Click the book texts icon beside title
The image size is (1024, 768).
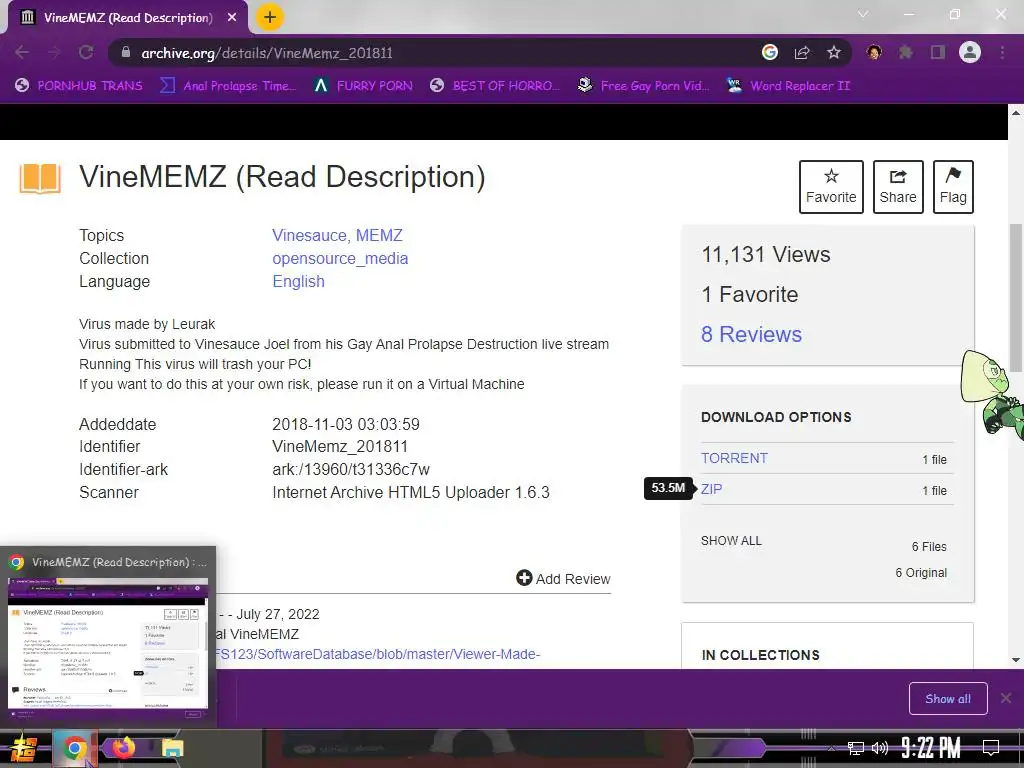tap(40, 179)
